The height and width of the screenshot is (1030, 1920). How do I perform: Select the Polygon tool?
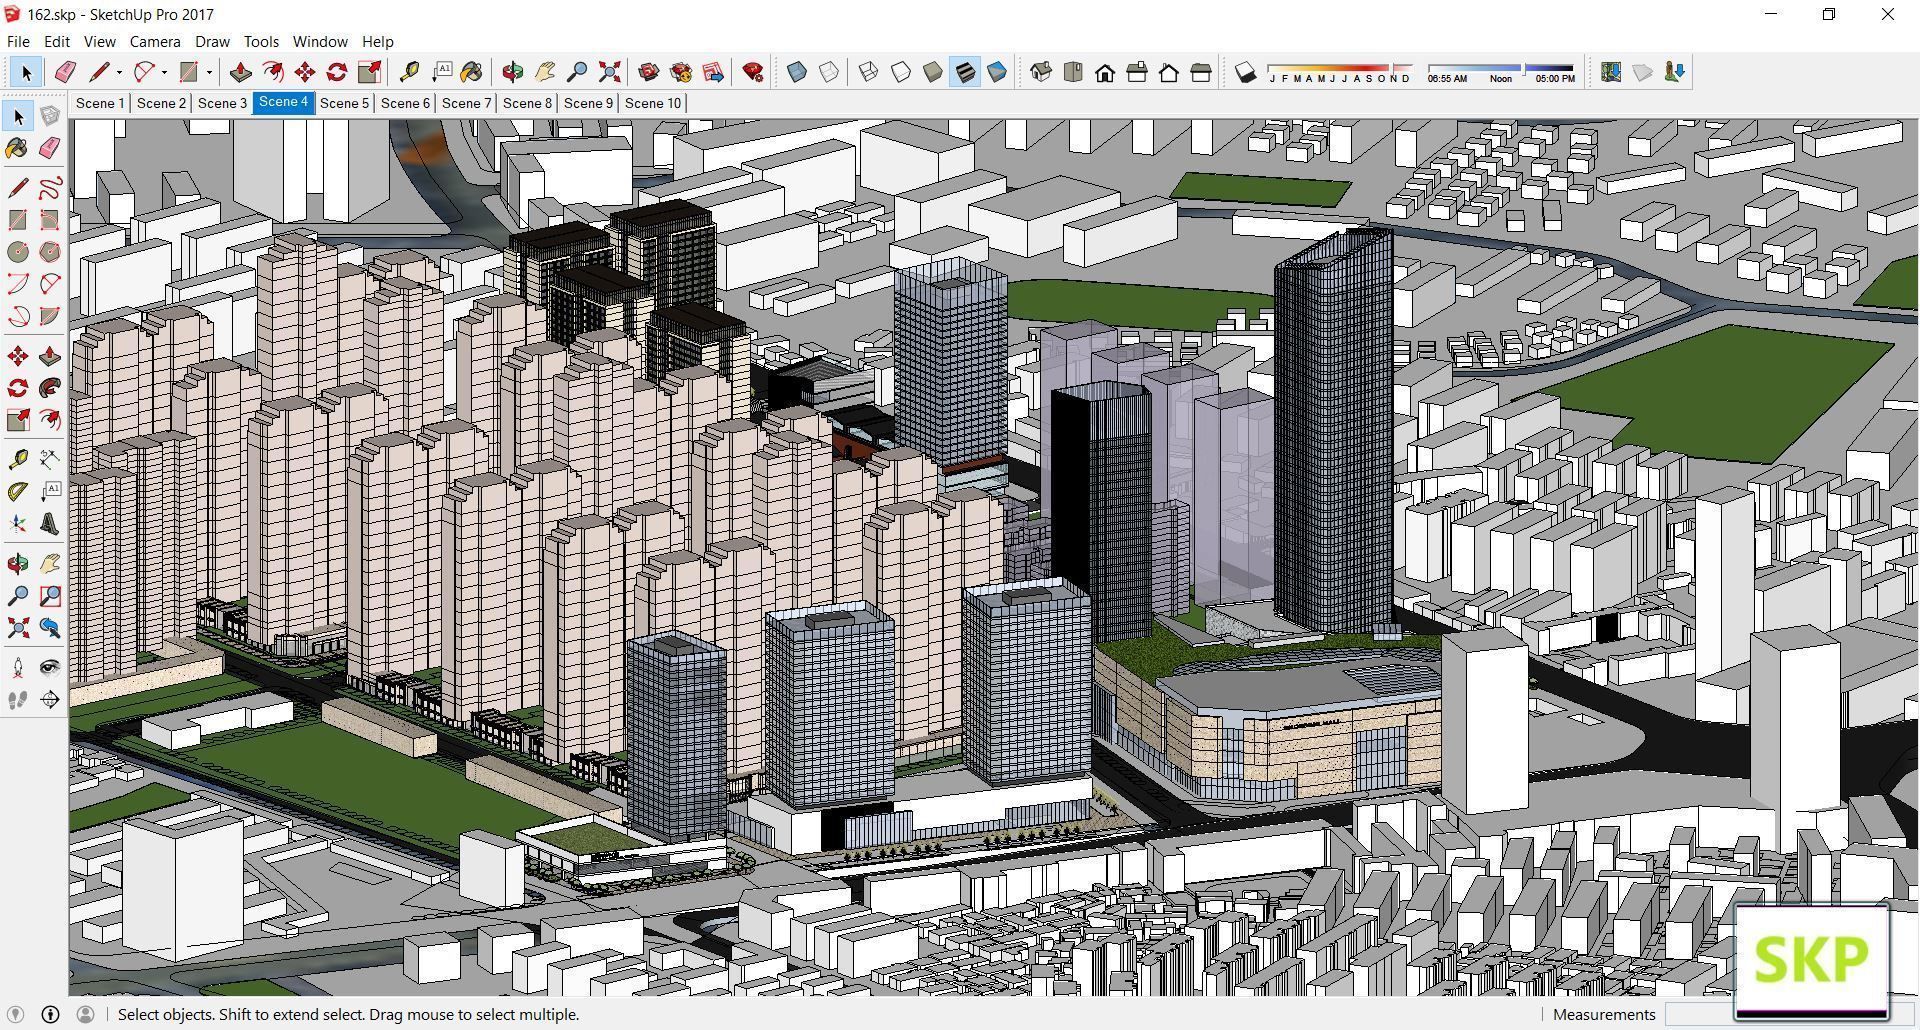50,252
